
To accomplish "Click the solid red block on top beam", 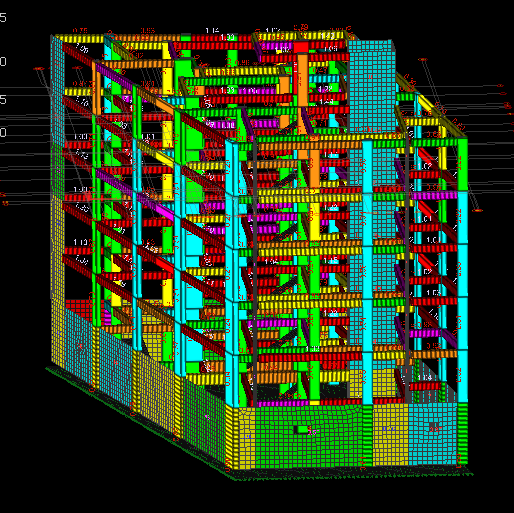I will [x=301, y=47].
